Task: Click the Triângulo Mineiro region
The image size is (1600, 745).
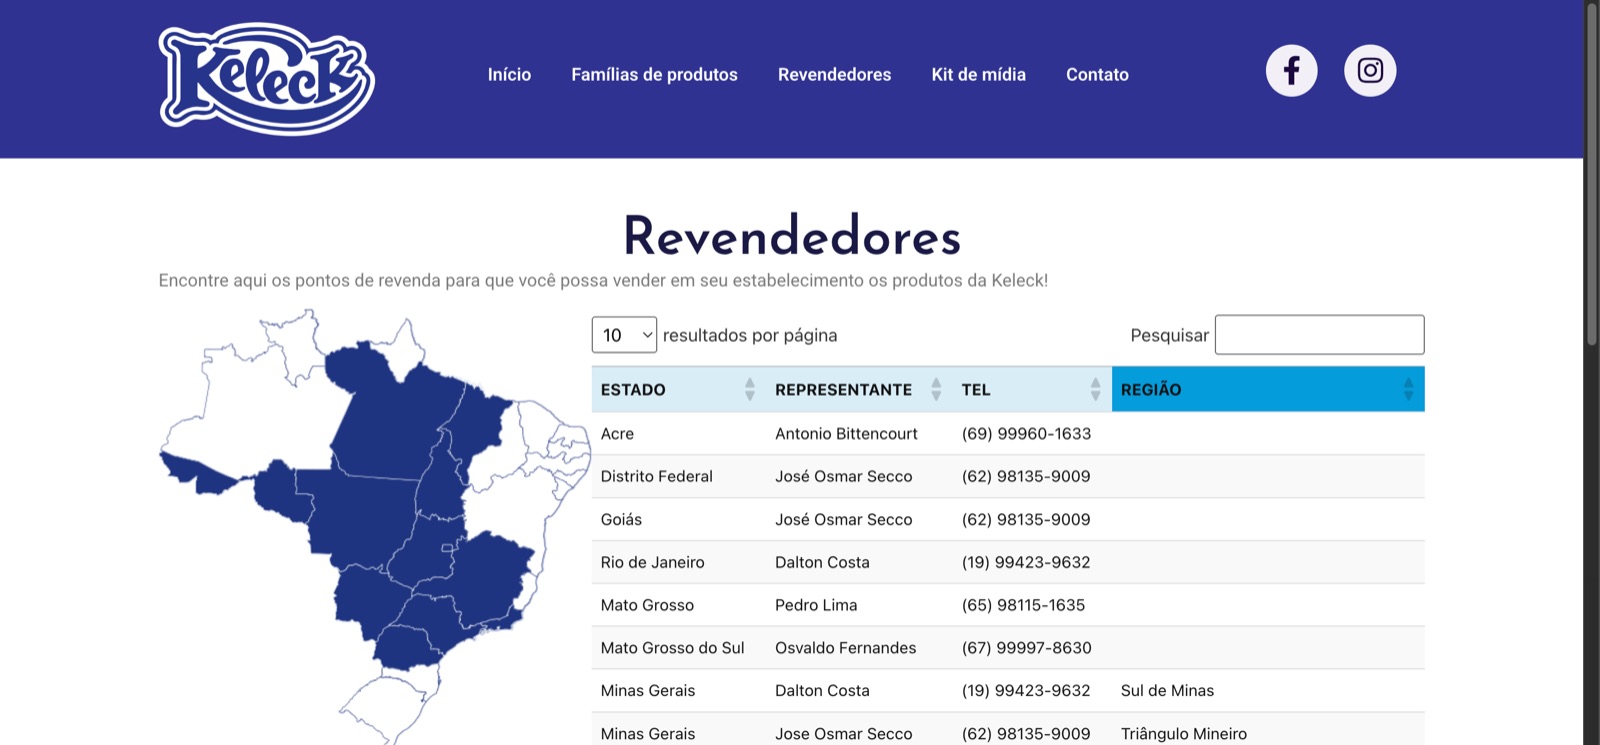Action: [1183, 734]
